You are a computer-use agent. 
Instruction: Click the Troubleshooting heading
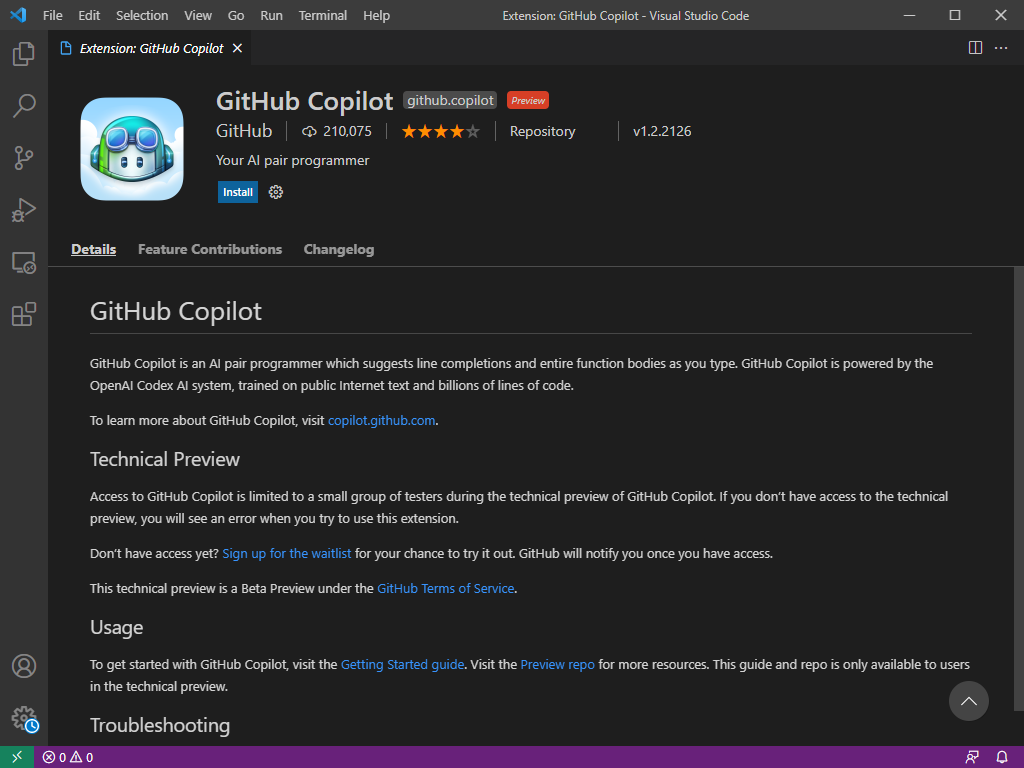tap(160, 725)
